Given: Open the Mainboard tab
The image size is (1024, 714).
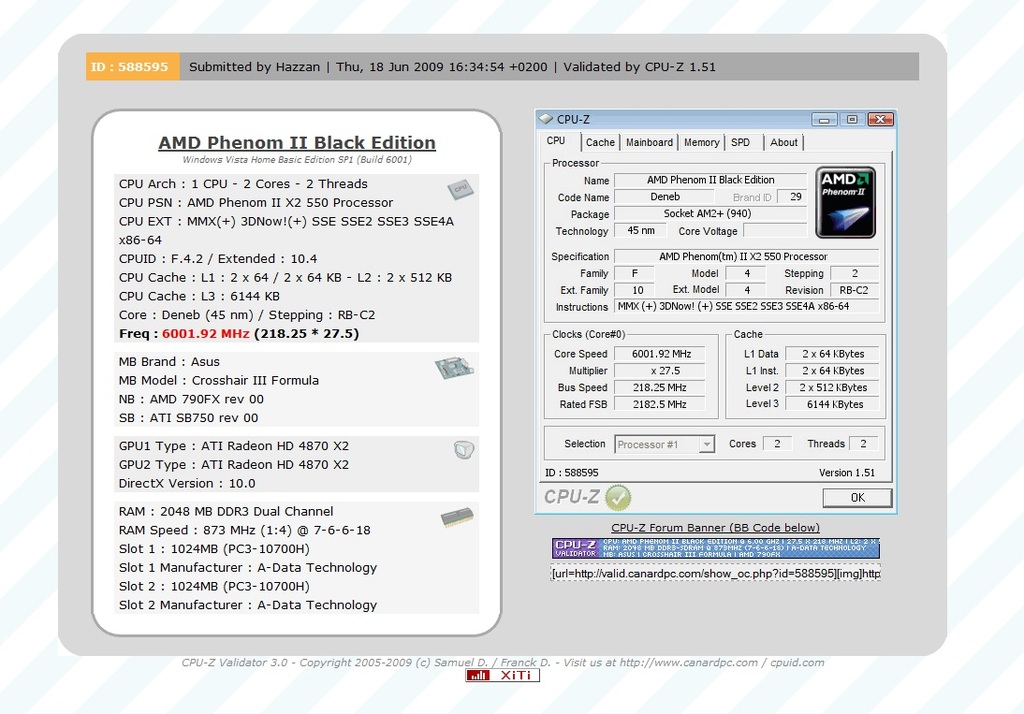Looking at the screenshot, I should pos(649,142).
